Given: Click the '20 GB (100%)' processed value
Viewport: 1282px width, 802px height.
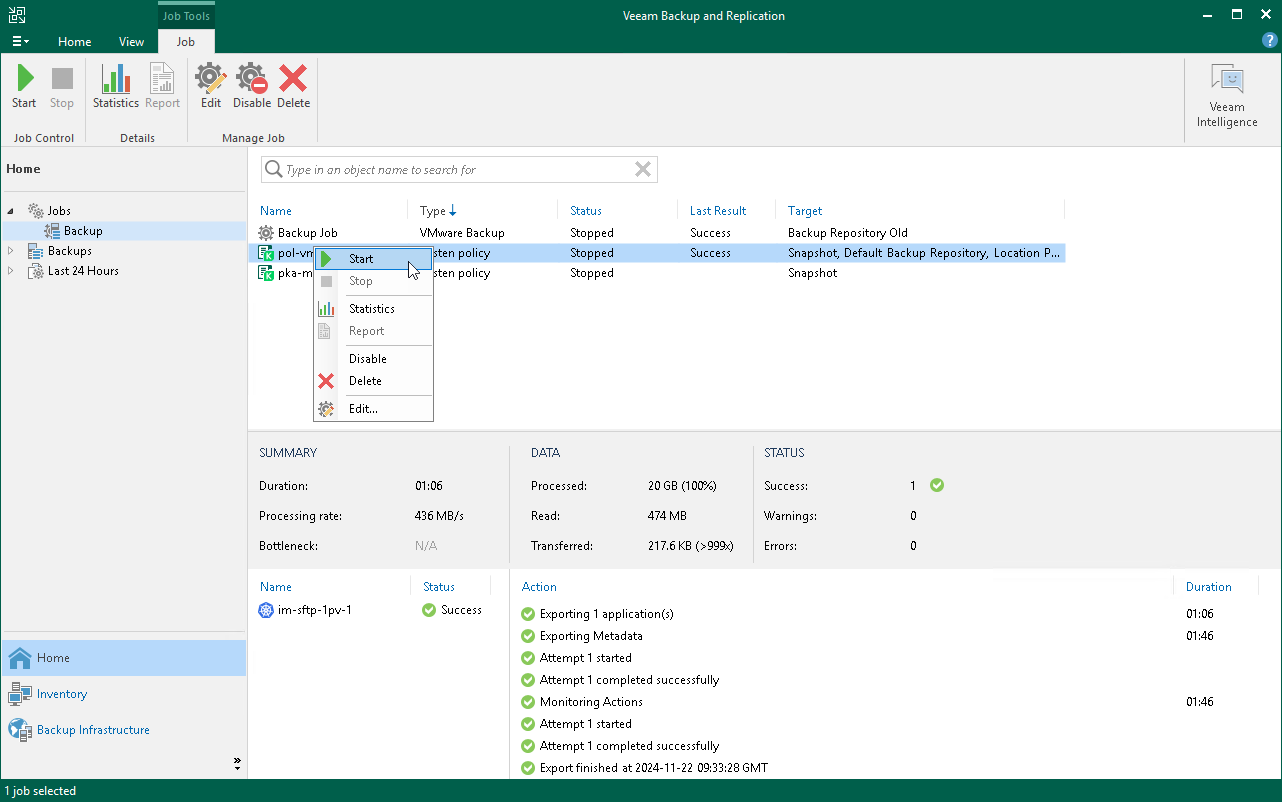Looking at the screenshot, I should tap(682, 486).
